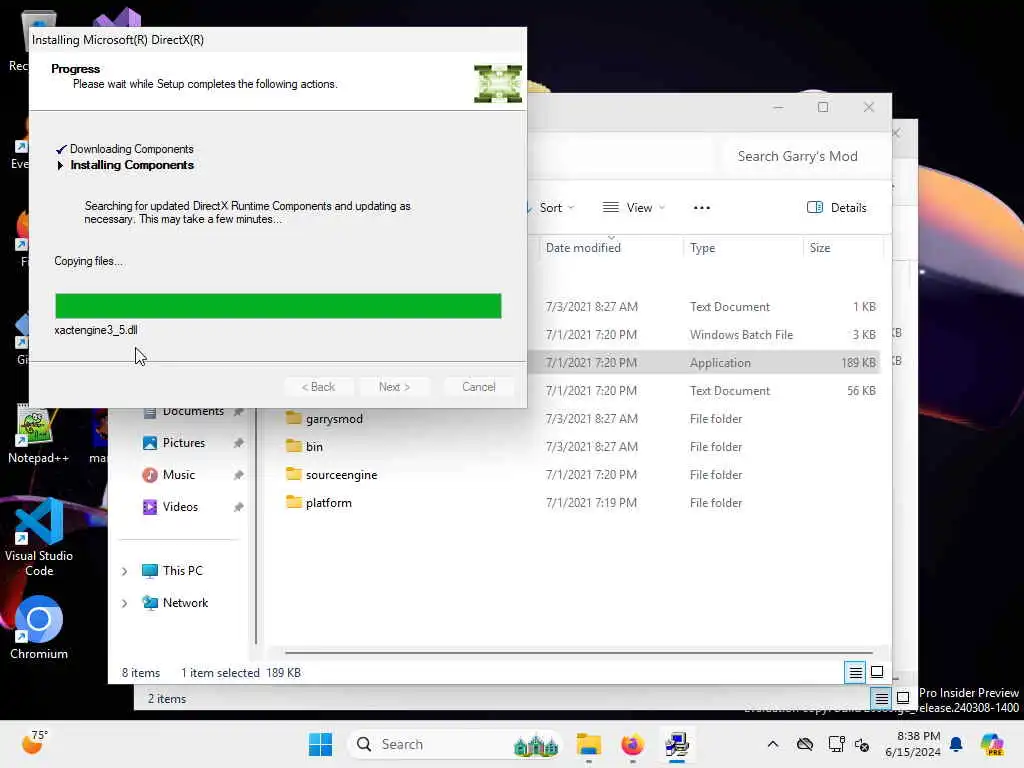Click the Back button in DirectX setup
The height and width of the screenshot is (768, 1024).
coord(319,387)
